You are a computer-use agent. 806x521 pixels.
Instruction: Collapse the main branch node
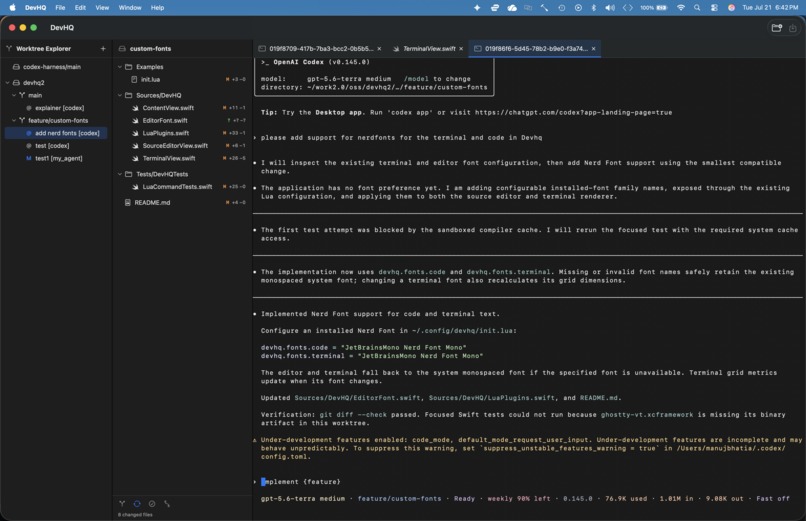(x=14, y=95)
